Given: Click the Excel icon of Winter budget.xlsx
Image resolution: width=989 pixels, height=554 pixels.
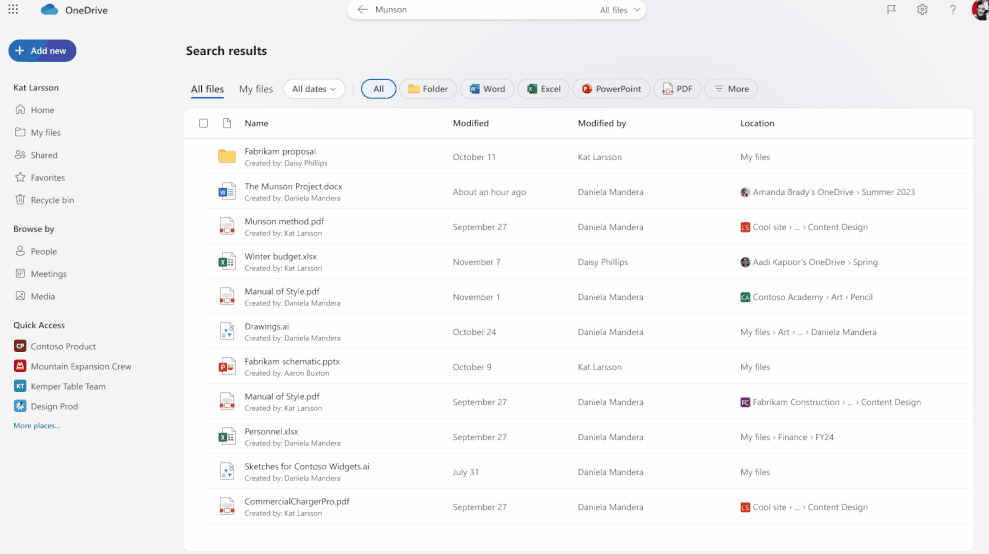Looking at the screenshot, I should [227, 261].
